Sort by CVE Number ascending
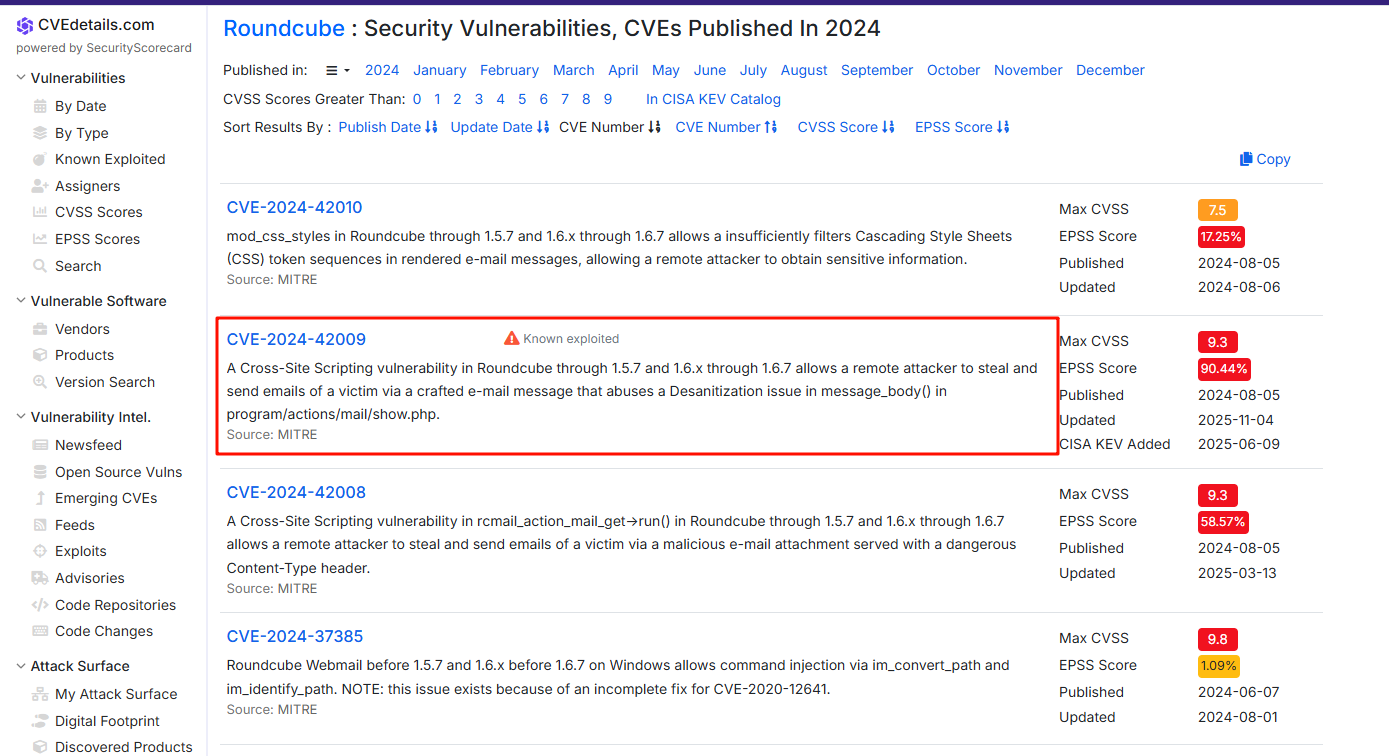The width and height of the screenshot is (1389, 756). pyautogui.click(x=726, y=127)
